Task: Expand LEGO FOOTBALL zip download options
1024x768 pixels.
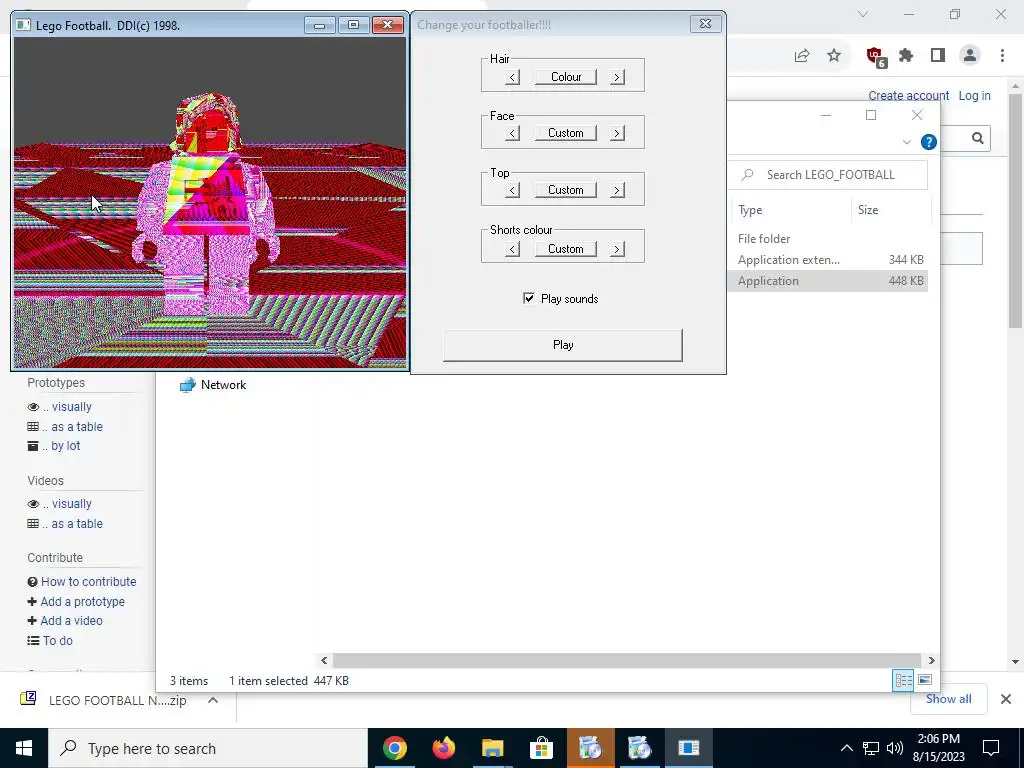Action: tap(212, 700)
